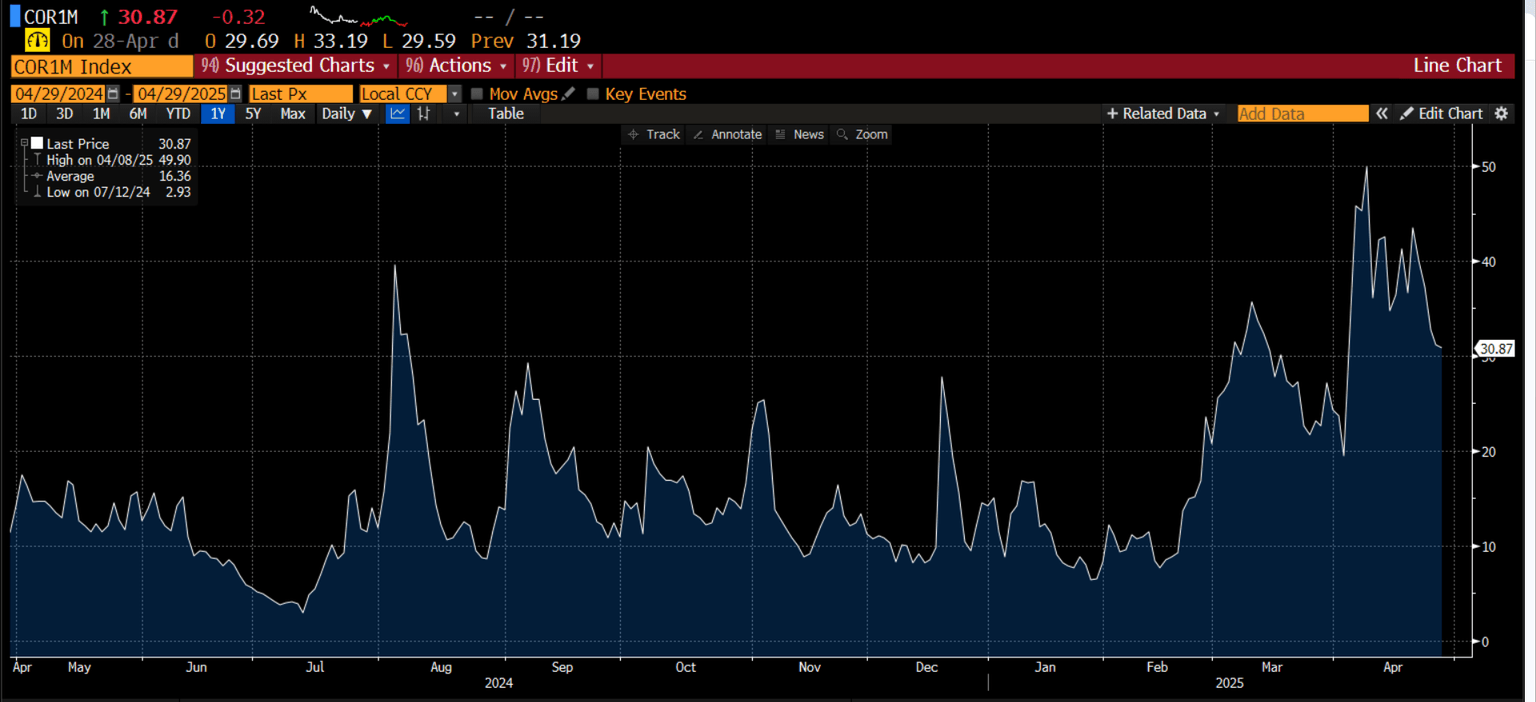
Task: Switch to Table view
Action: pos(505,114)
